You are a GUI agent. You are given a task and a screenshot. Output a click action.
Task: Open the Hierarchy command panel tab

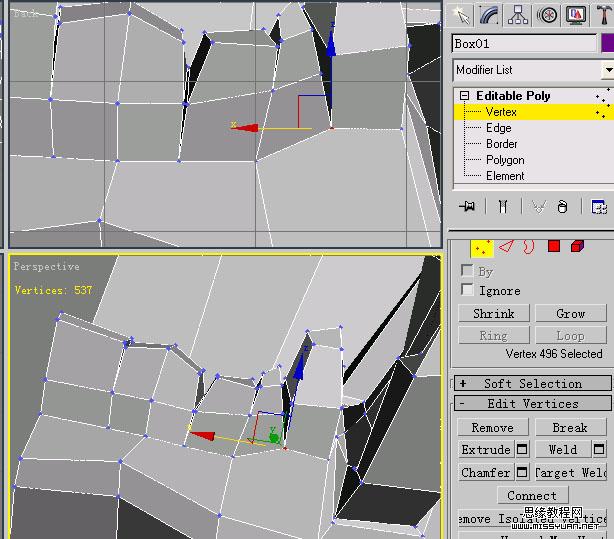[x=518, y=15]
